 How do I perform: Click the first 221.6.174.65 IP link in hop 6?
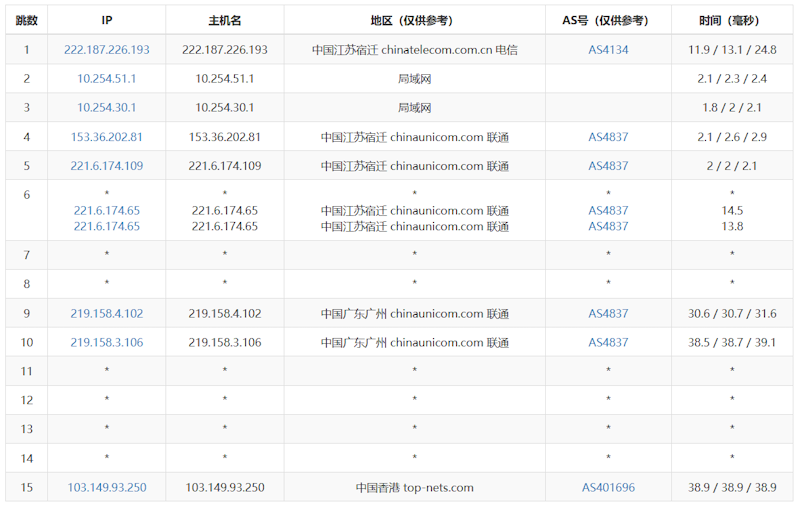coord(107,210)
